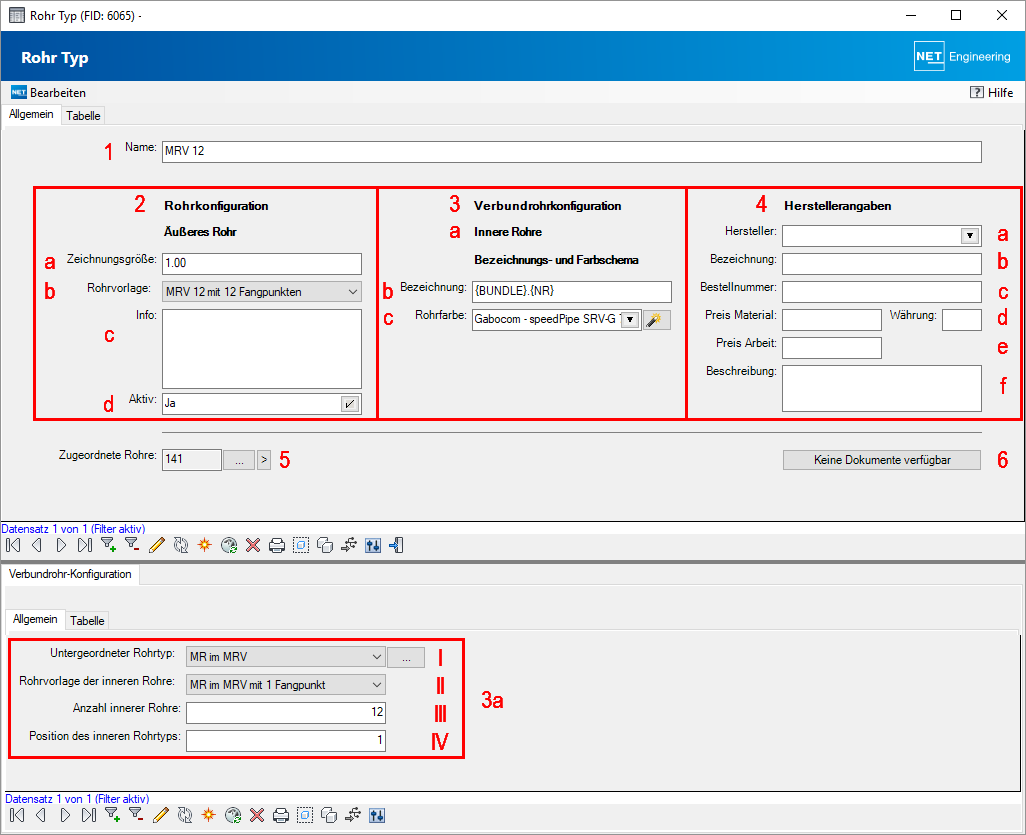Switch to the upper Tabelle tab

click(x=83, y=116)
